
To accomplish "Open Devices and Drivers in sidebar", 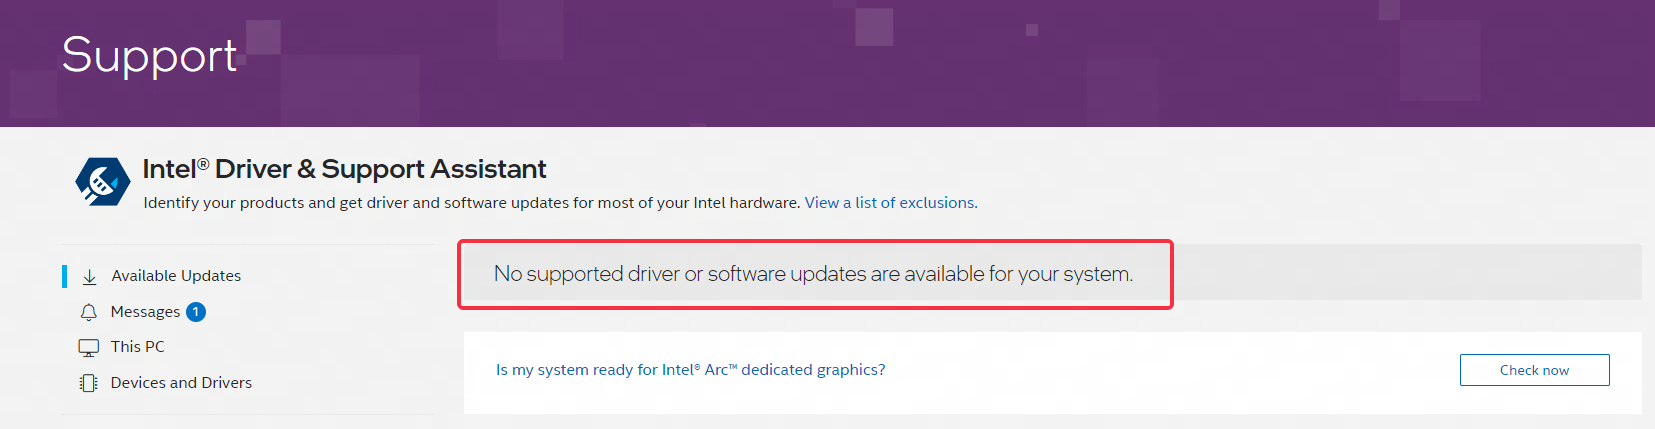I will (x=181, y=383).
